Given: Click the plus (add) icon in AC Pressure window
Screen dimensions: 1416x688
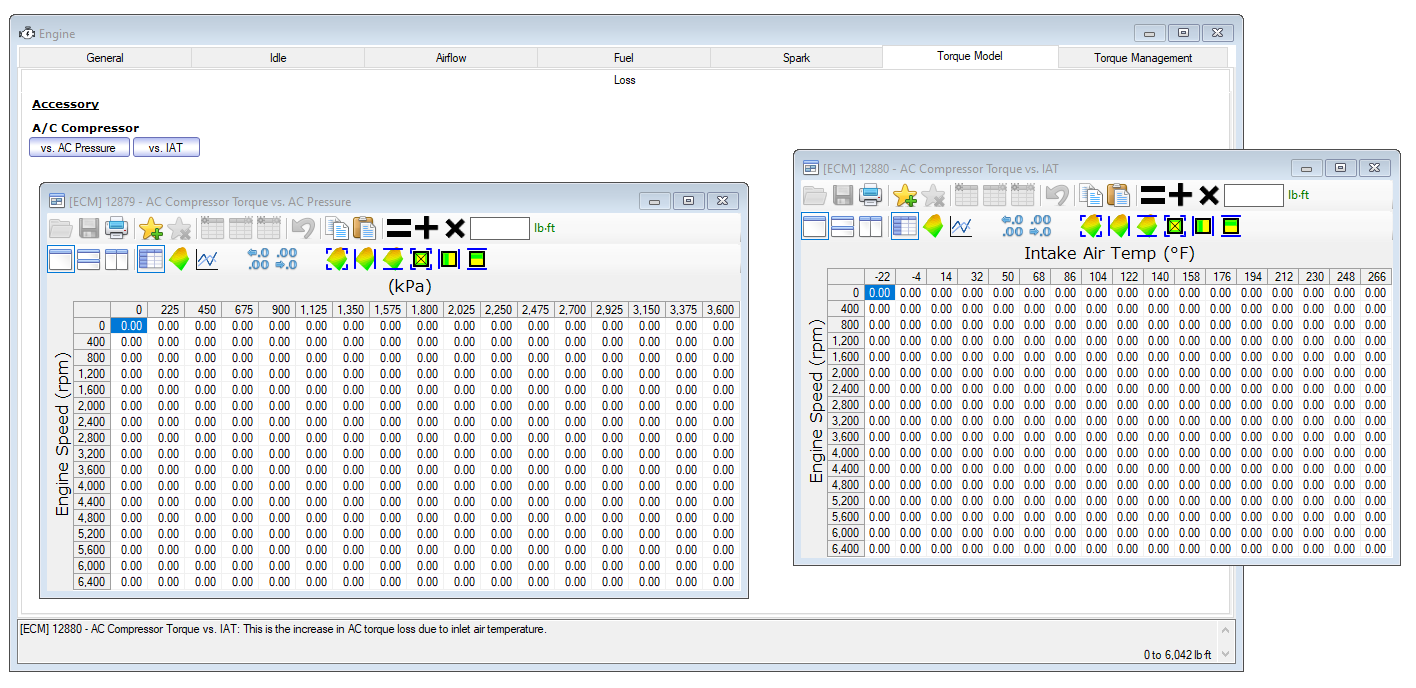Looking at the screenshot, I should tap(427, 228).
